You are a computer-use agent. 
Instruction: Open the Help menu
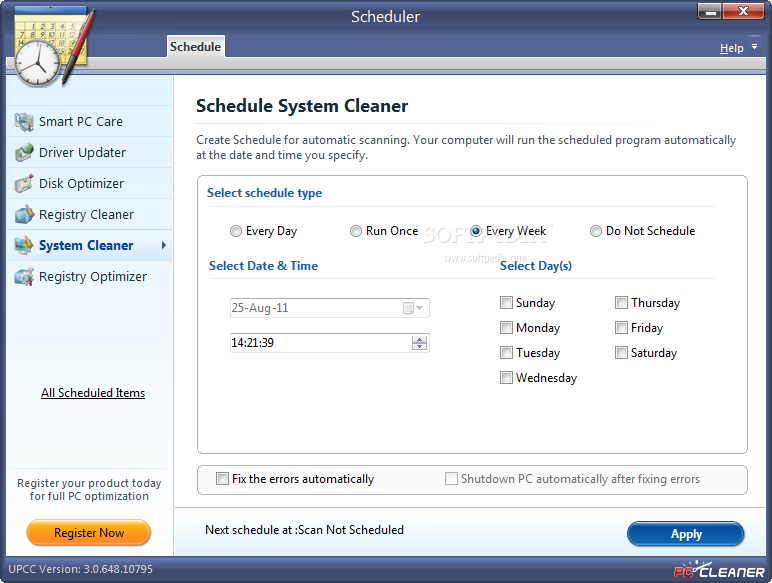(x=731, y=48)
